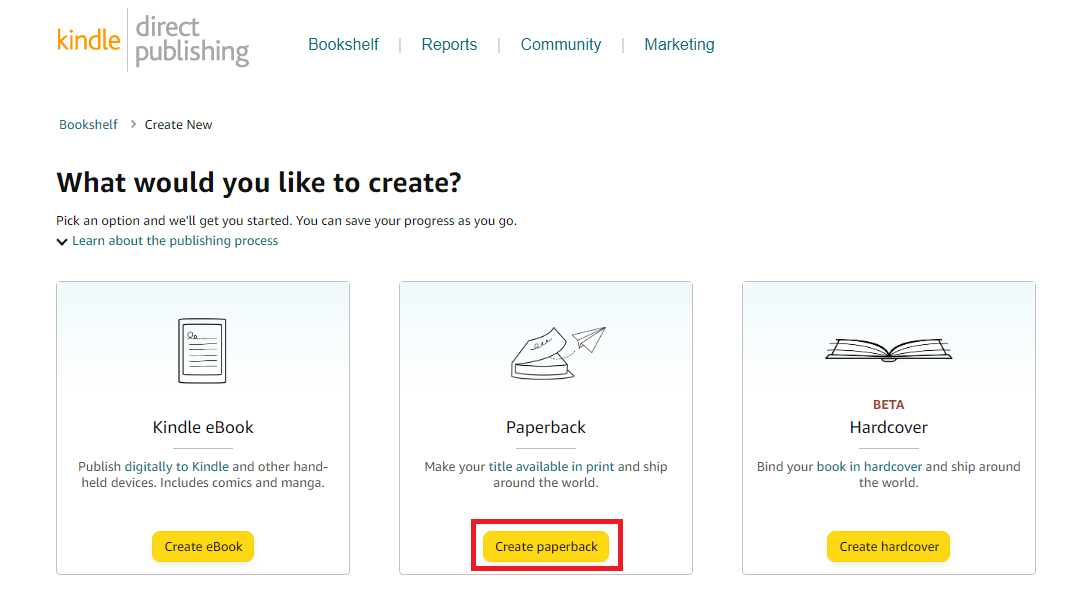Open Learn about the publishing process link
Image resolution: width=1066 pixels, height=596 pixels.
(x=175, y=241)
